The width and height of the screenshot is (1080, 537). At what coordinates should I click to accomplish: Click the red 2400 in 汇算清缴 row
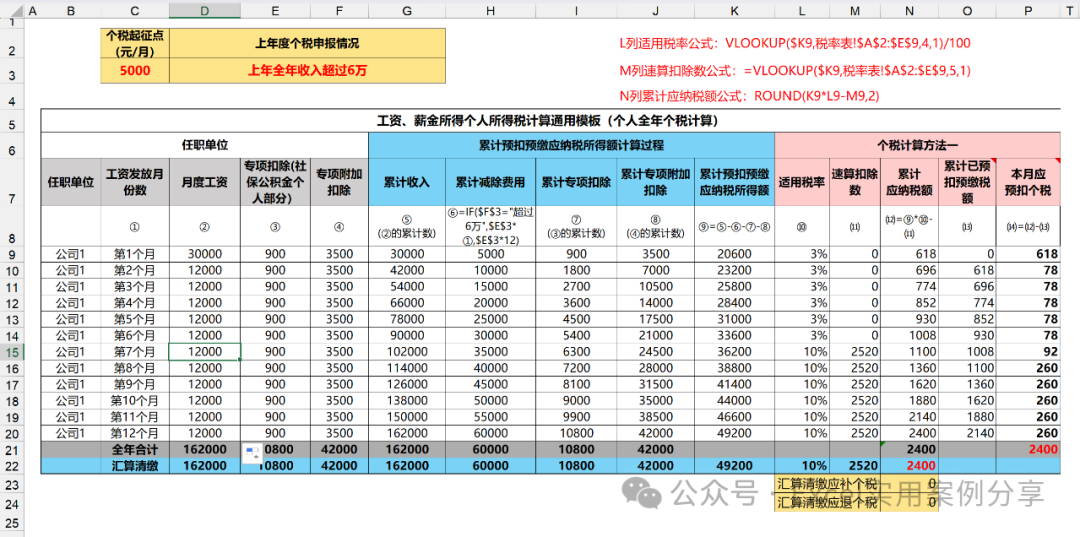point(909,465)
